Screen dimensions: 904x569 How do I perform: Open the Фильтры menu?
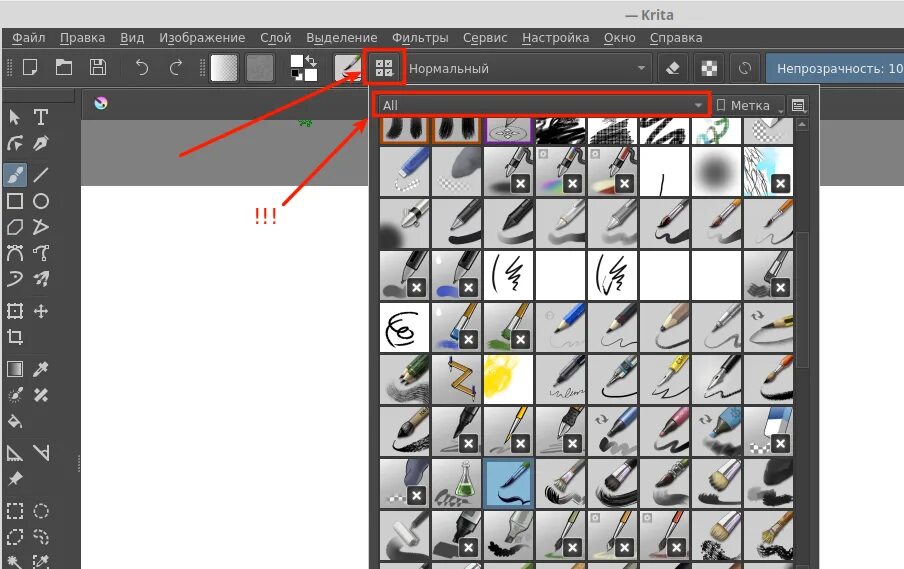click(420, 38)
